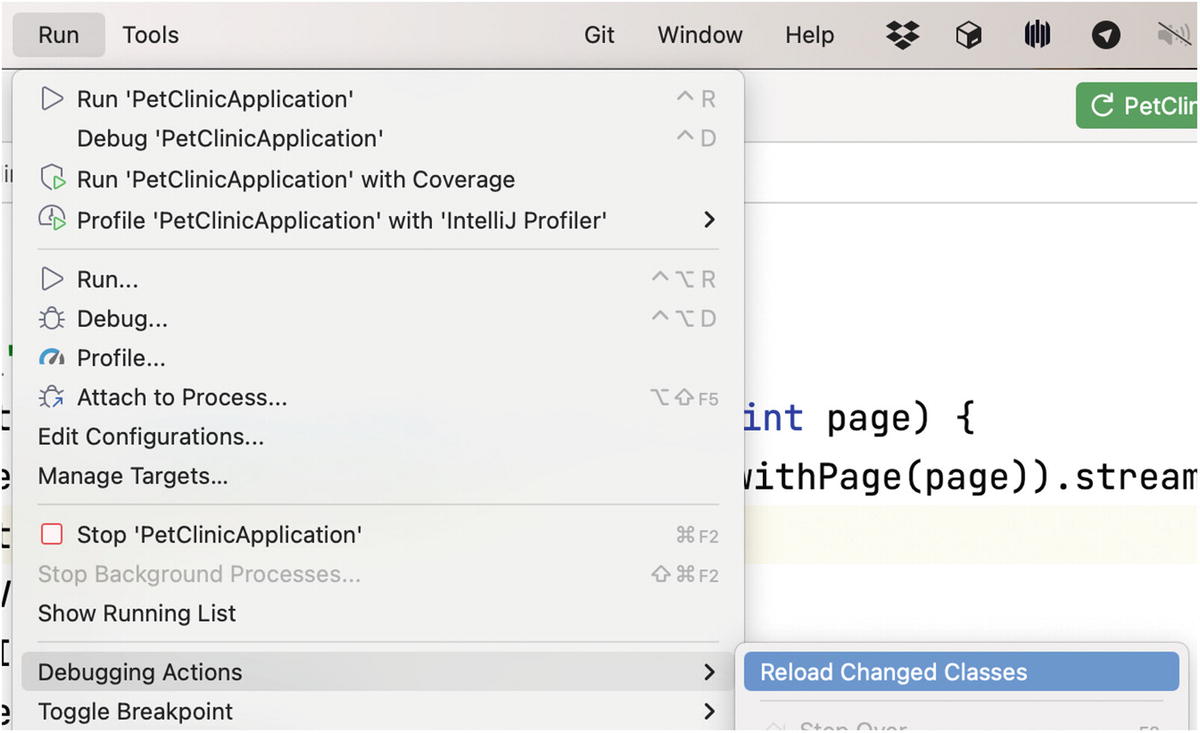This screenshot has height=733, width=1200.
Task: Choose Reload Changed Classes
Action: 893,672
